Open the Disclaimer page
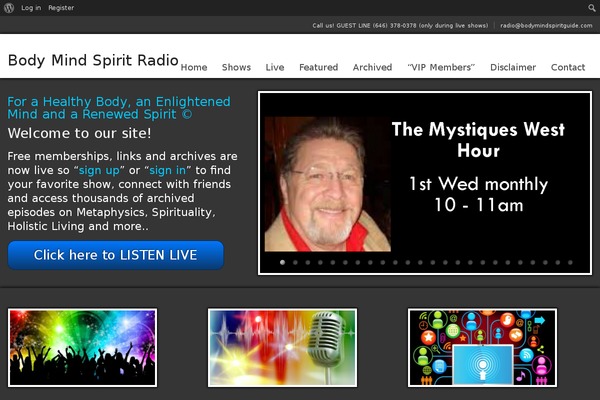The width and height of the screenshot is (600, 400). click(513, 67)
